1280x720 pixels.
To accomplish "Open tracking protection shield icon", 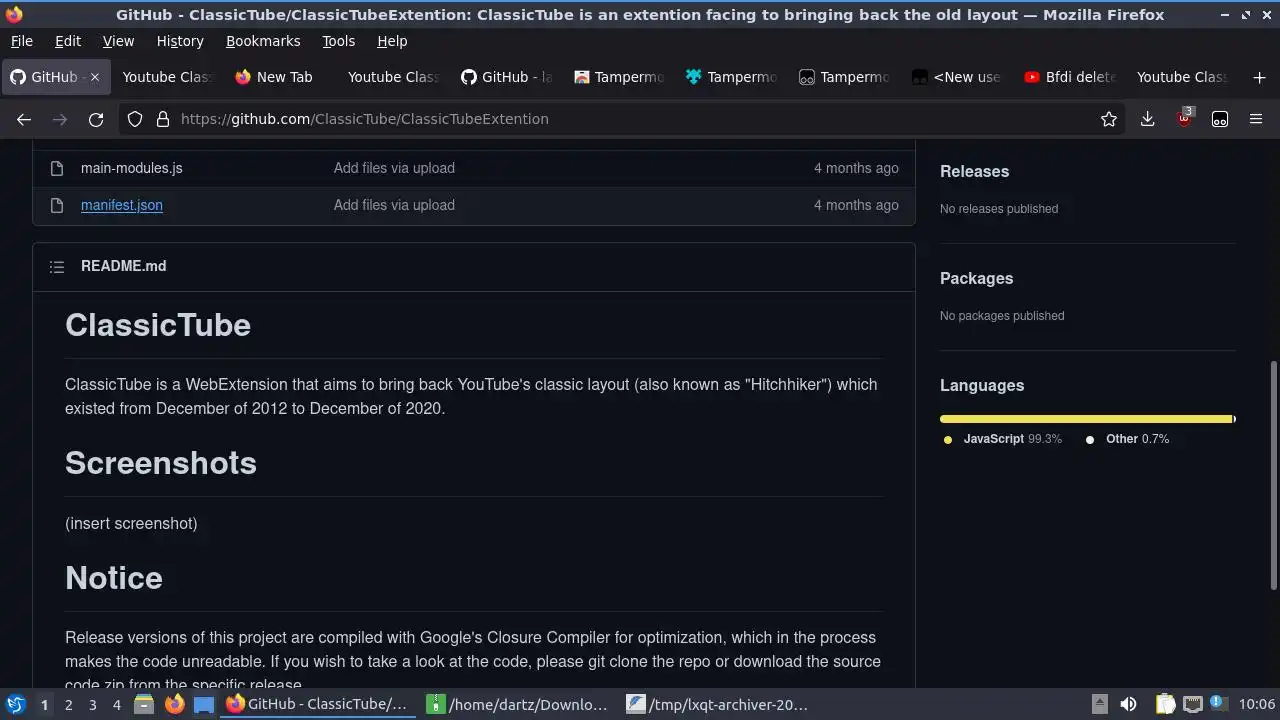I will tap(135, 119).
